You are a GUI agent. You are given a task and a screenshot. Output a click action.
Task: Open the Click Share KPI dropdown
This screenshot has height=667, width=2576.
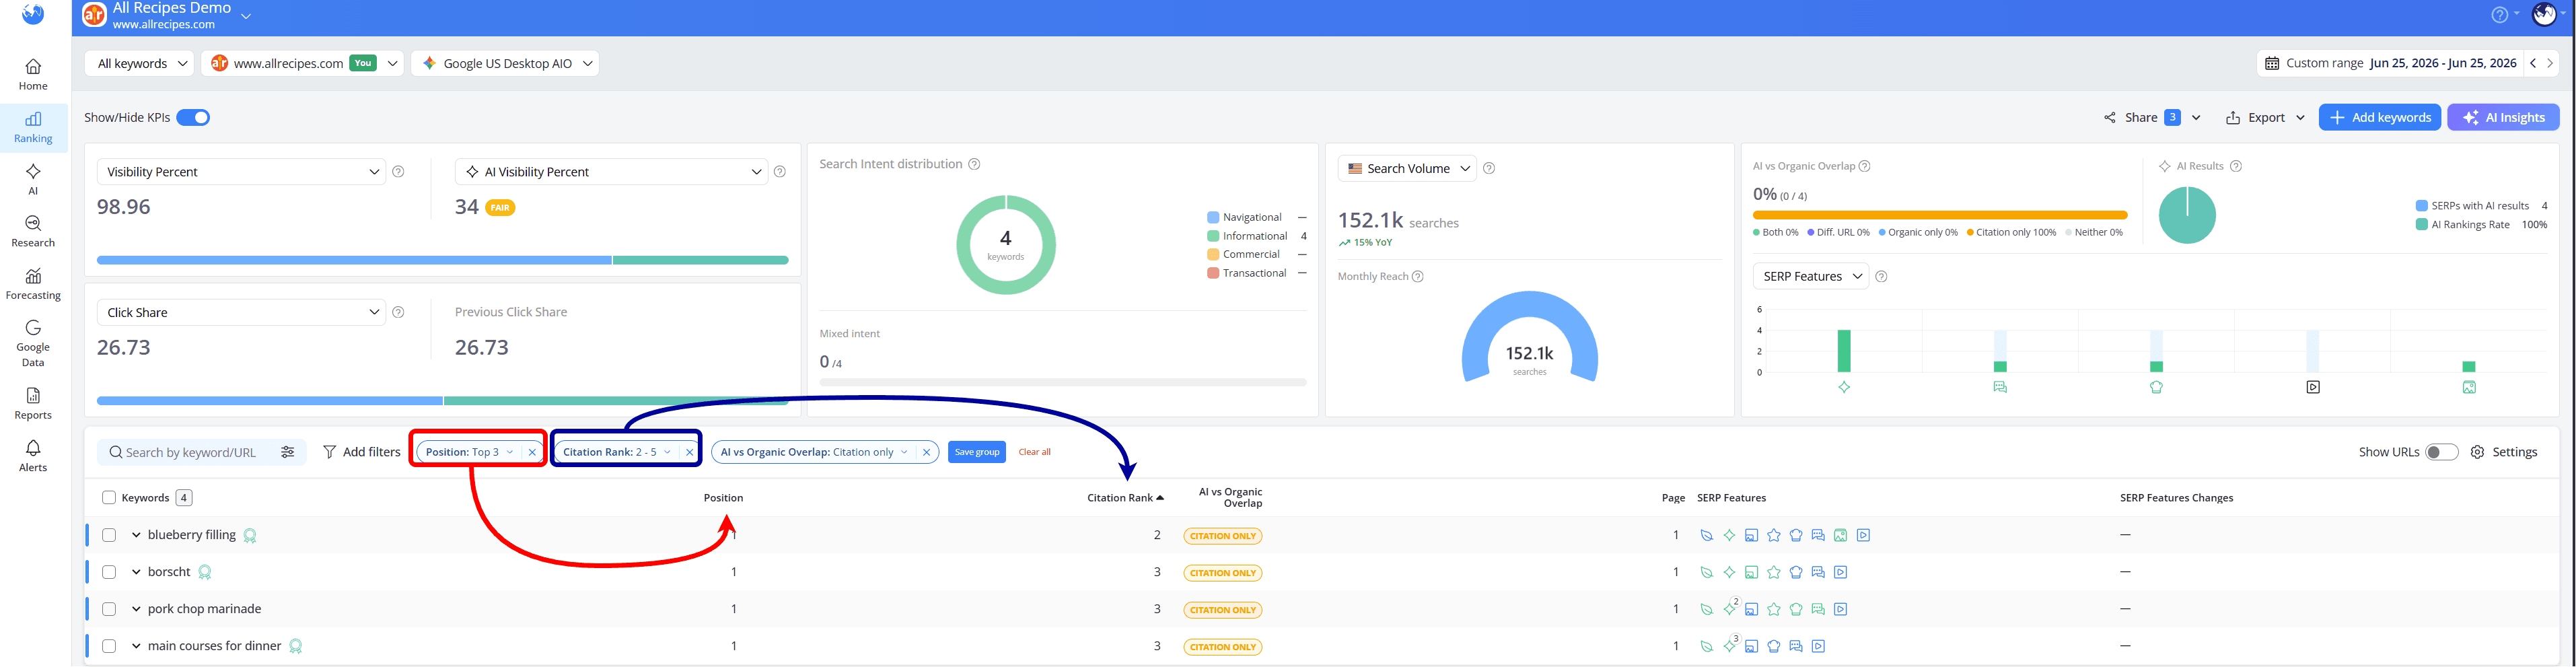pos(241,313)
